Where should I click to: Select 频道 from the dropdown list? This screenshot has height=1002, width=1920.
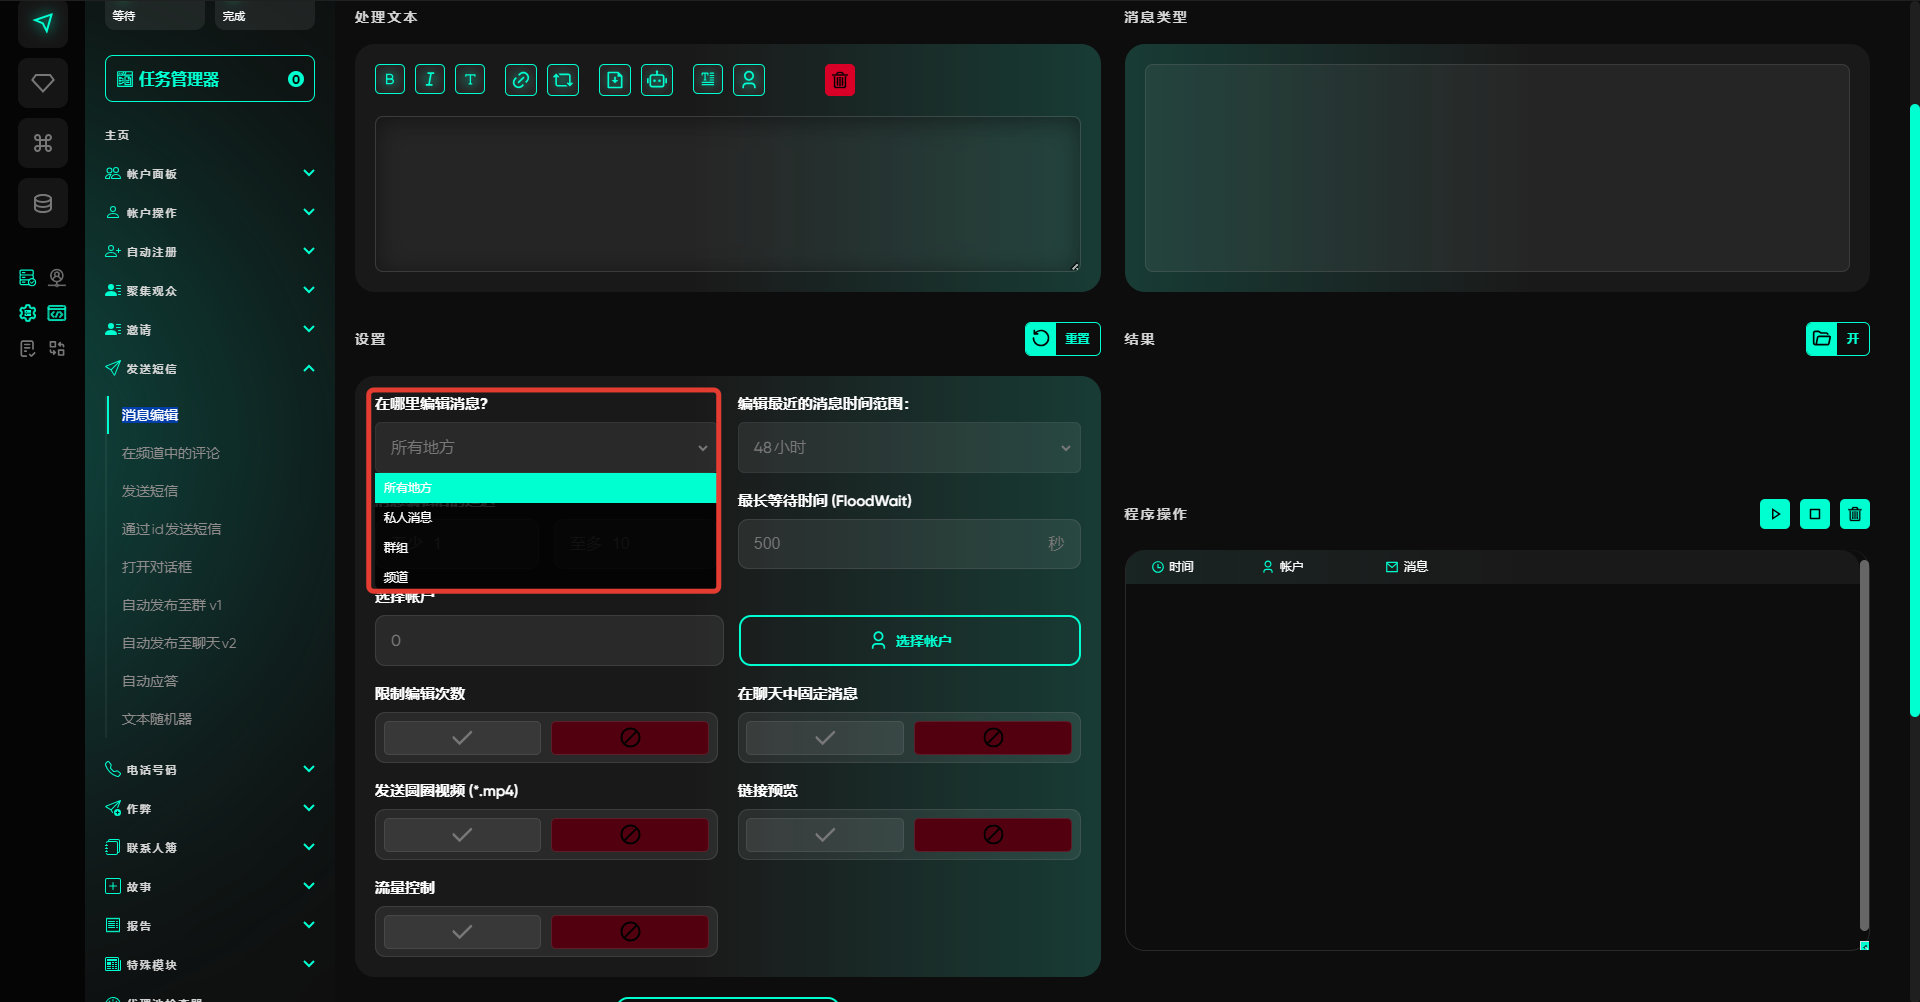tap(396, 577)
